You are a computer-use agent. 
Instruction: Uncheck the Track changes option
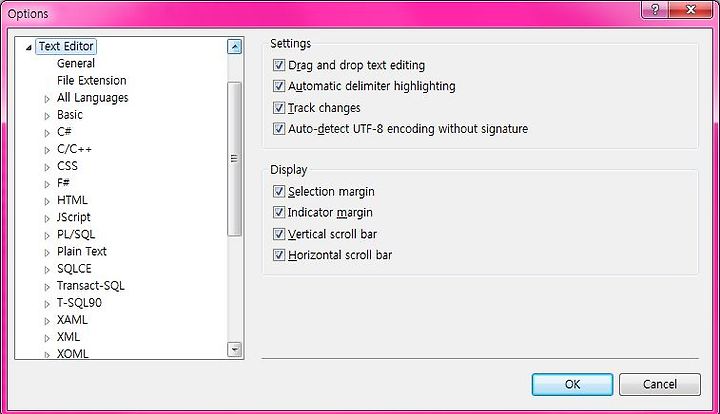coord(279,108)
